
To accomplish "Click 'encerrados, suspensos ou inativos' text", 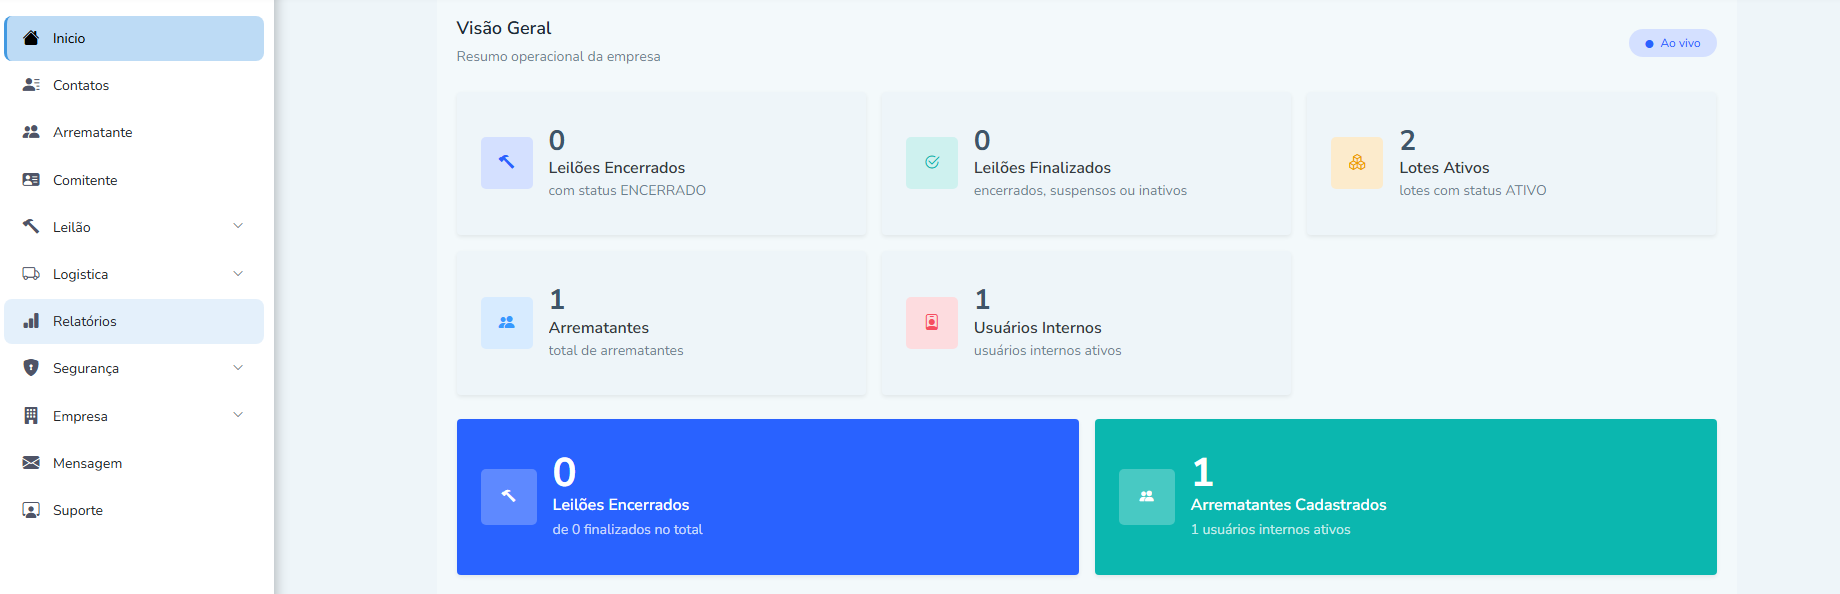I will tap(1080, 190).
